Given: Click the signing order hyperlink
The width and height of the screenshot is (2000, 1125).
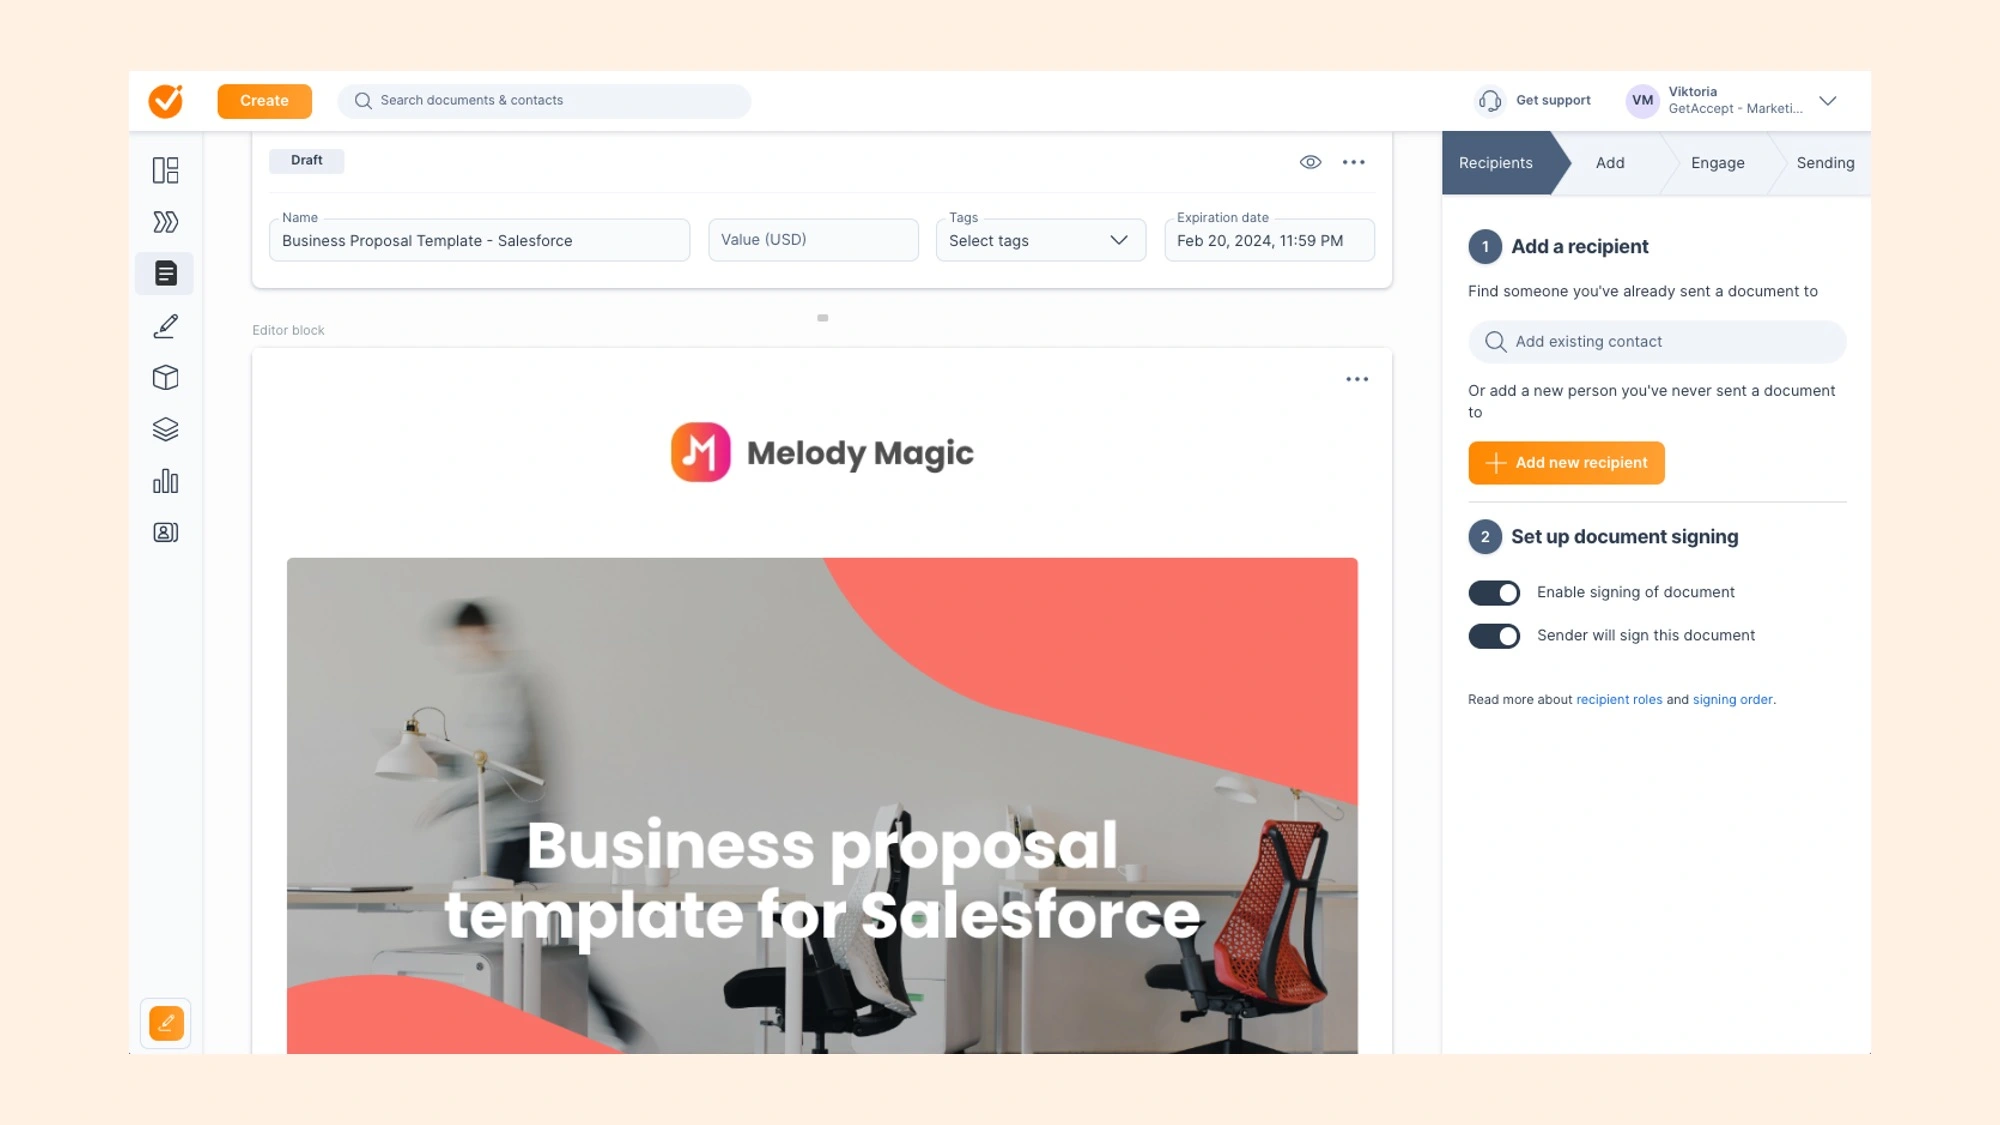Looking at the screenshot, I should pos(1732,699).
